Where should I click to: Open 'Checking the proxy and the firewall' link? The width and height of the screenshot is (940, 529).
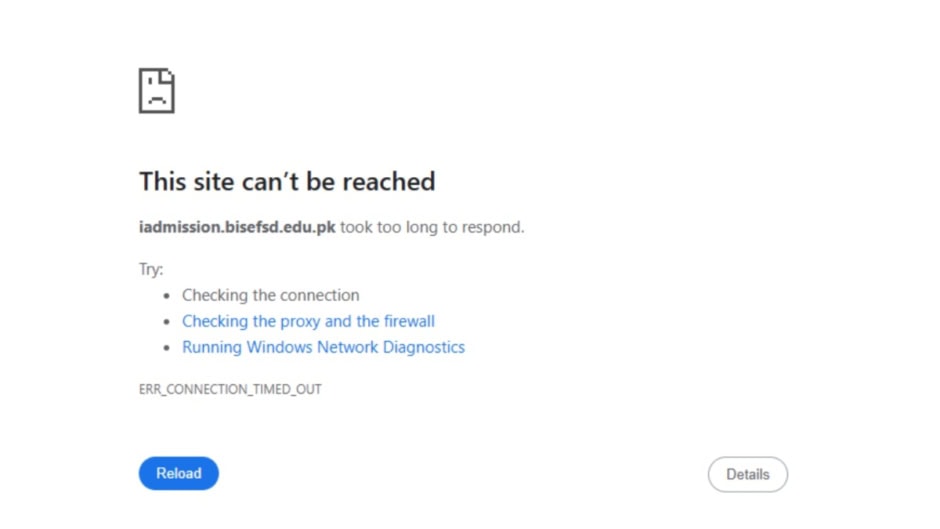308,321
